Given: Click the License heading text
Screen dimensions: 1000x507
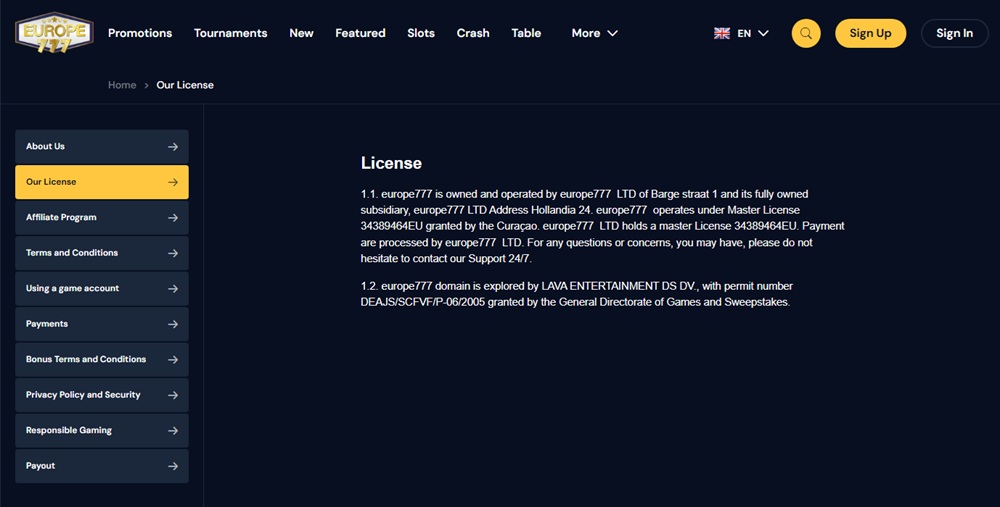Looking at the screenshot, I should click(x=391, y=163).
